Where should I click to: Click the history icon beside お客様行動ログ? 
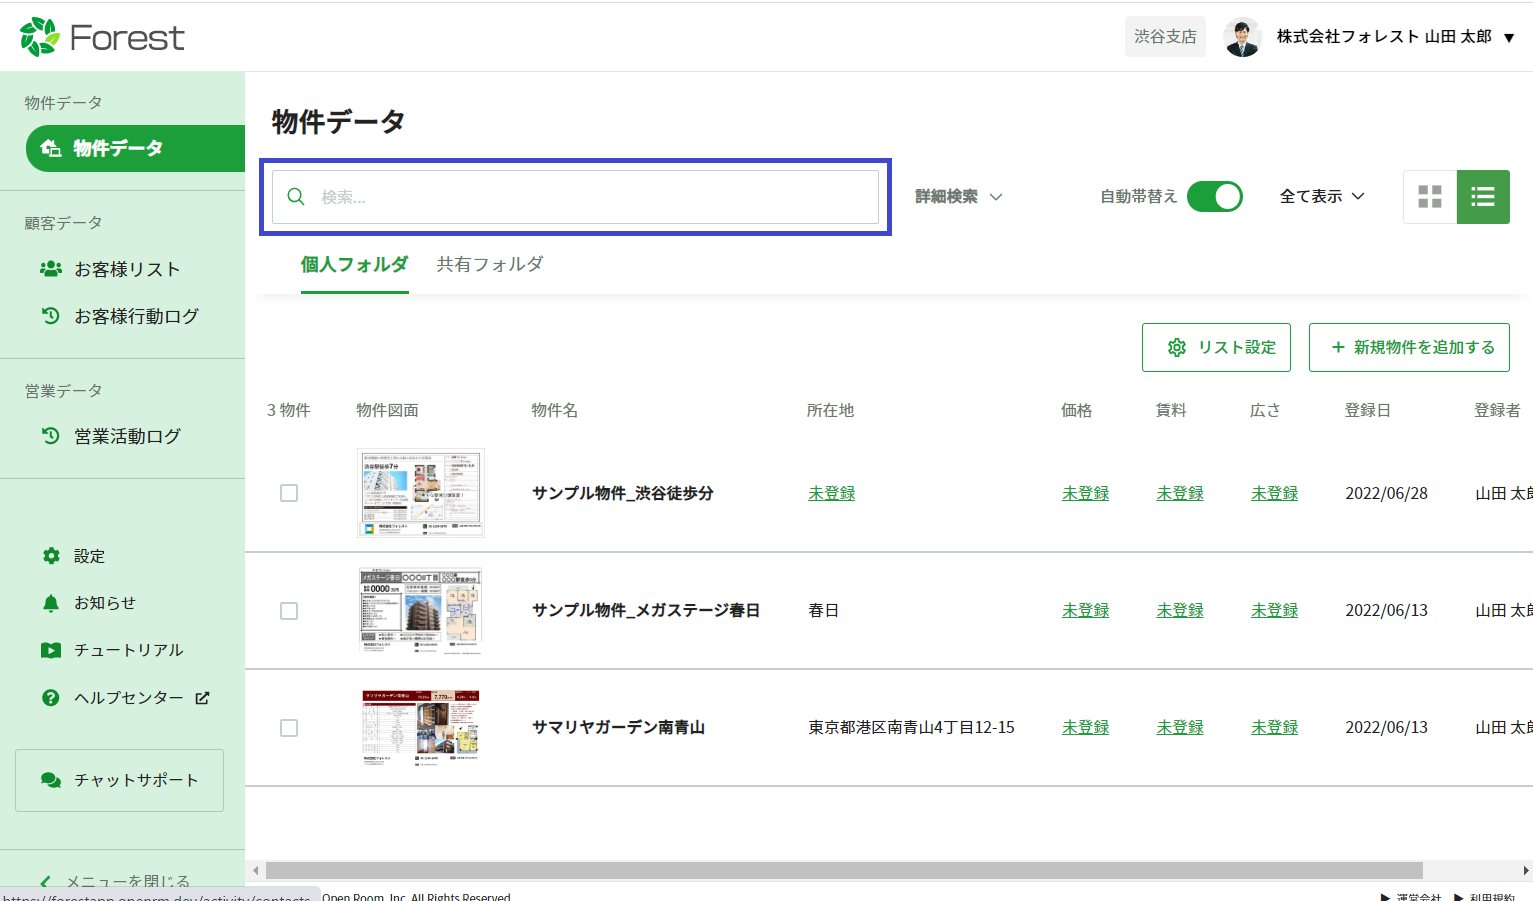51,316
